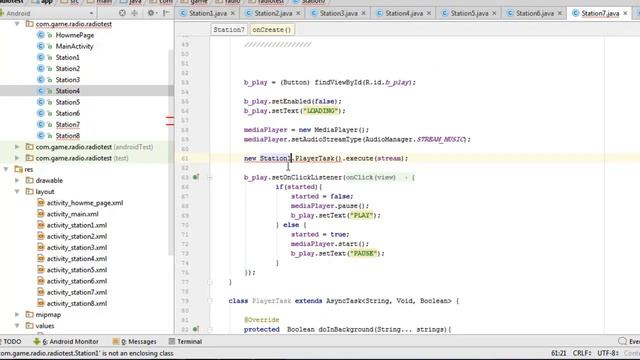Viewport: 640px width, 360px height.
Task: Click the scroll from source target icon
Action: 122,13
